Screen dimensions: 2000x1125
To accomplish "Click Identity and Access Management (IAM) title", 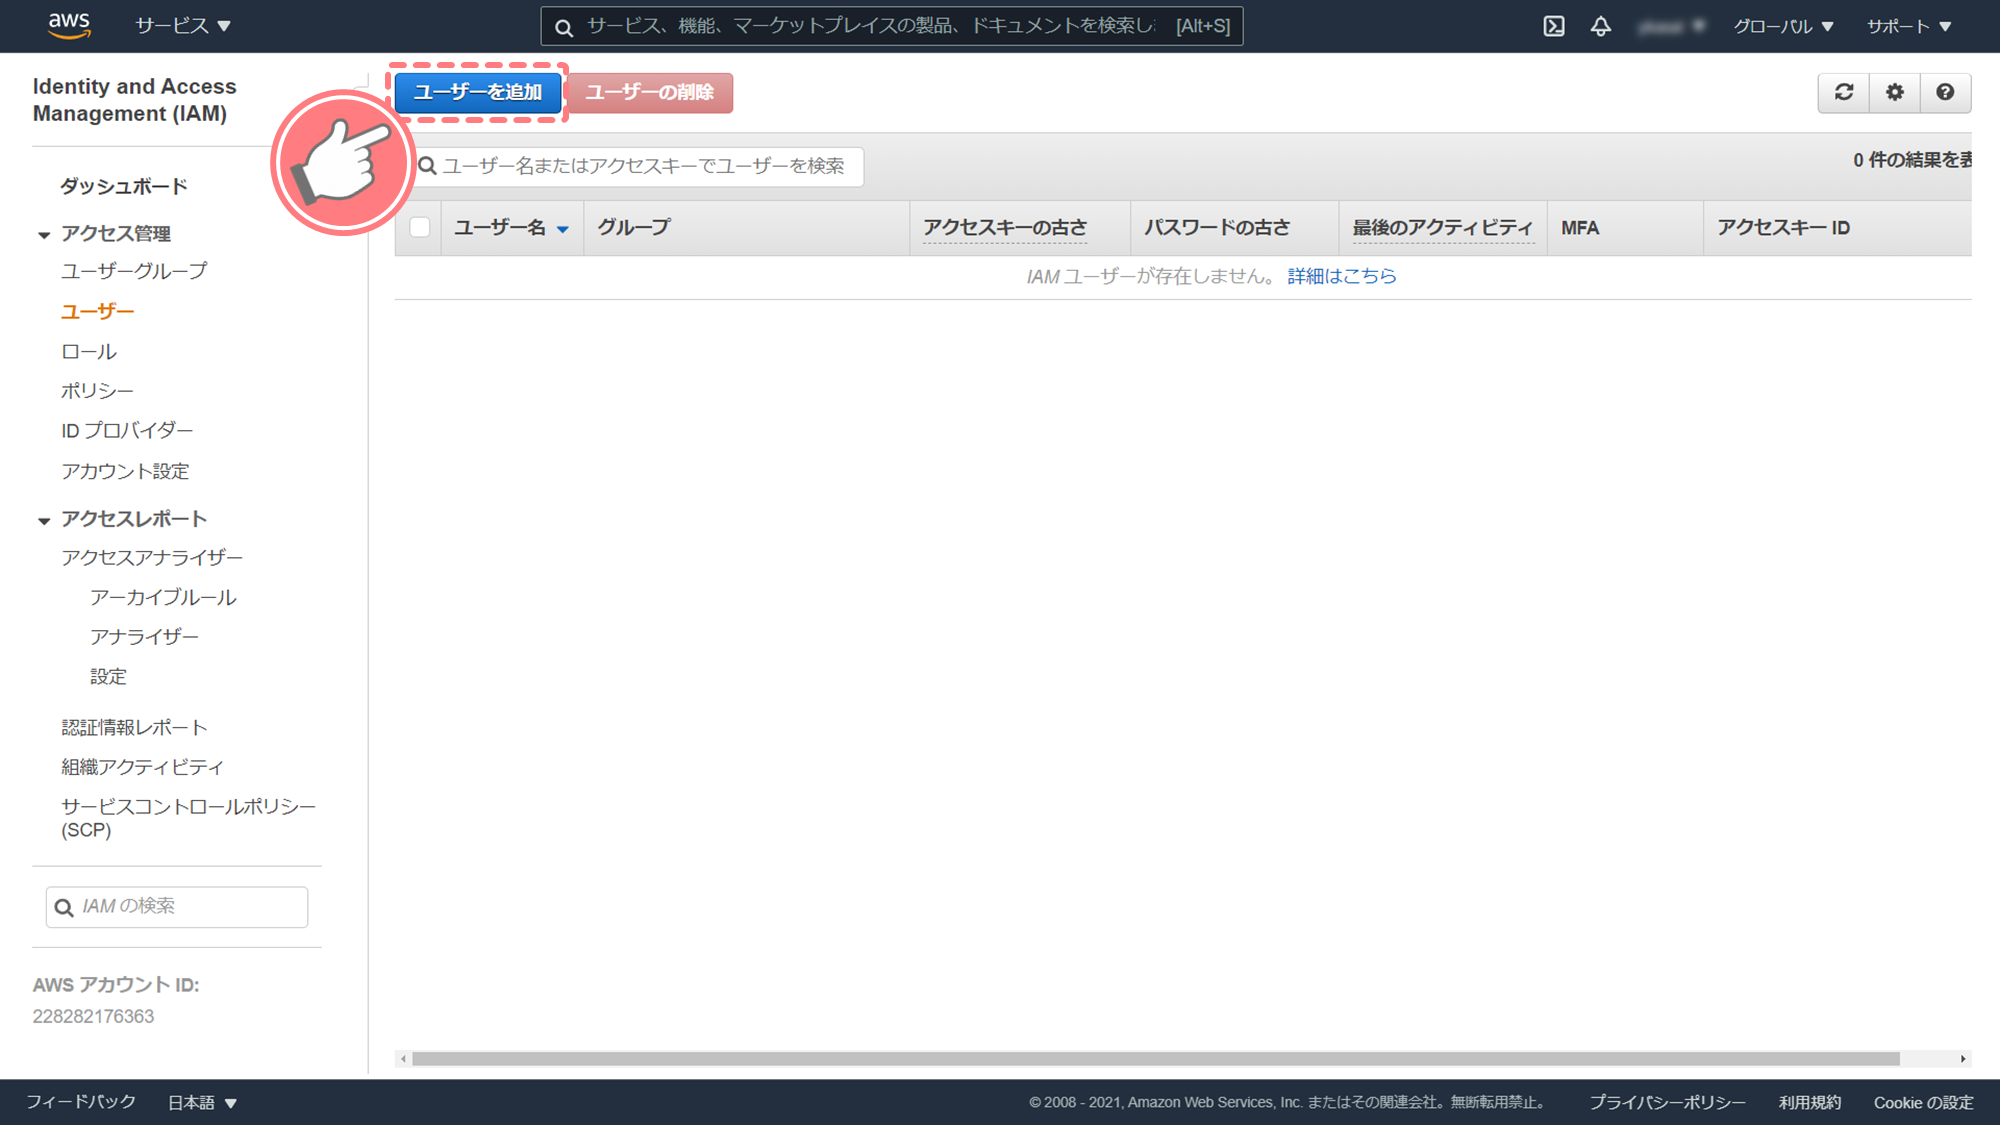I will click(135, 100).
